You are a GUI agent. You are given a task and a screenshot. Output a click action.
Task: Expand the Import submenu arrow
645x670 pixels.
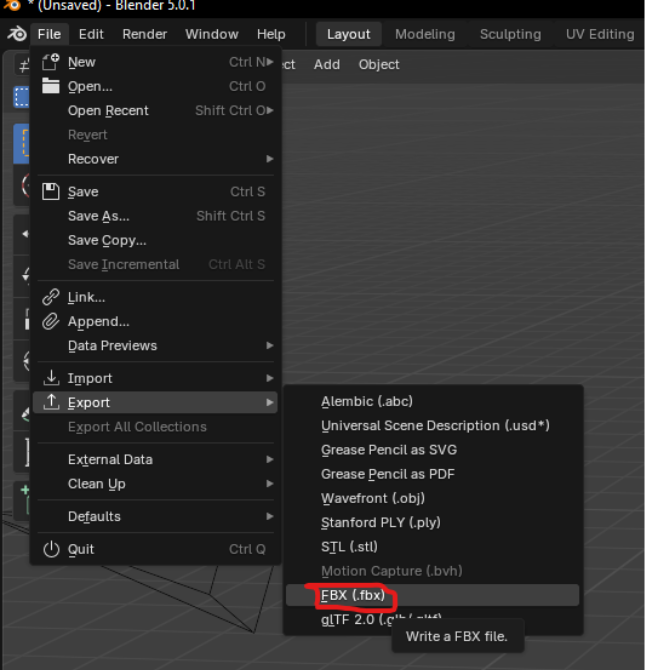tap(270, 378)
